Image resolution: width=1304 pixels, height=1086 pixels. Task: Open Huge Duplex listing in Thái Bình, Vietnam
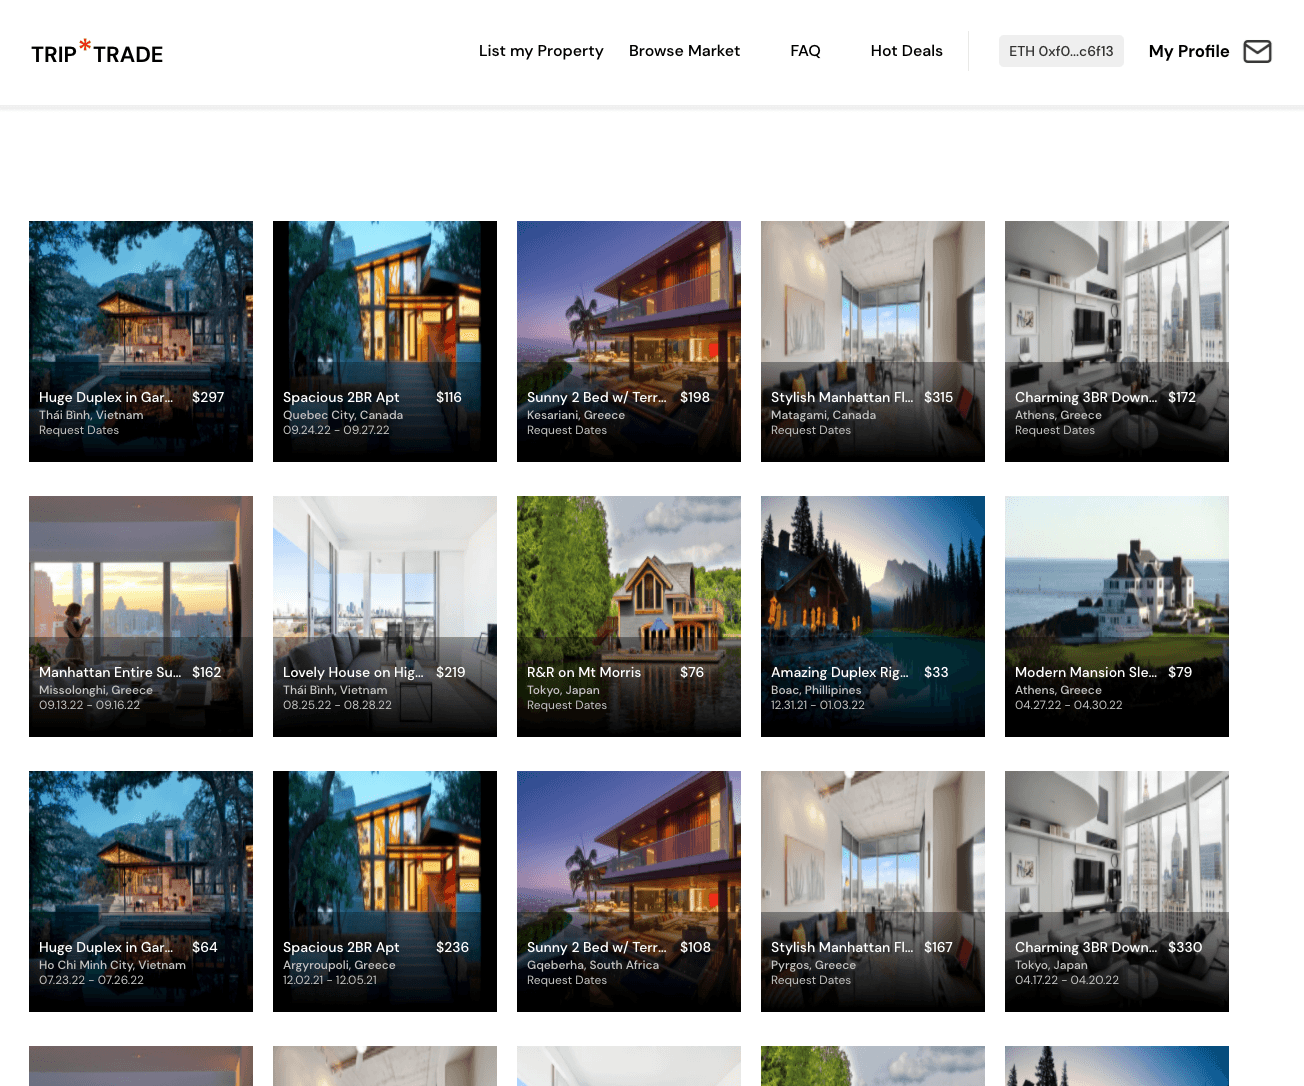click(141, 341)
